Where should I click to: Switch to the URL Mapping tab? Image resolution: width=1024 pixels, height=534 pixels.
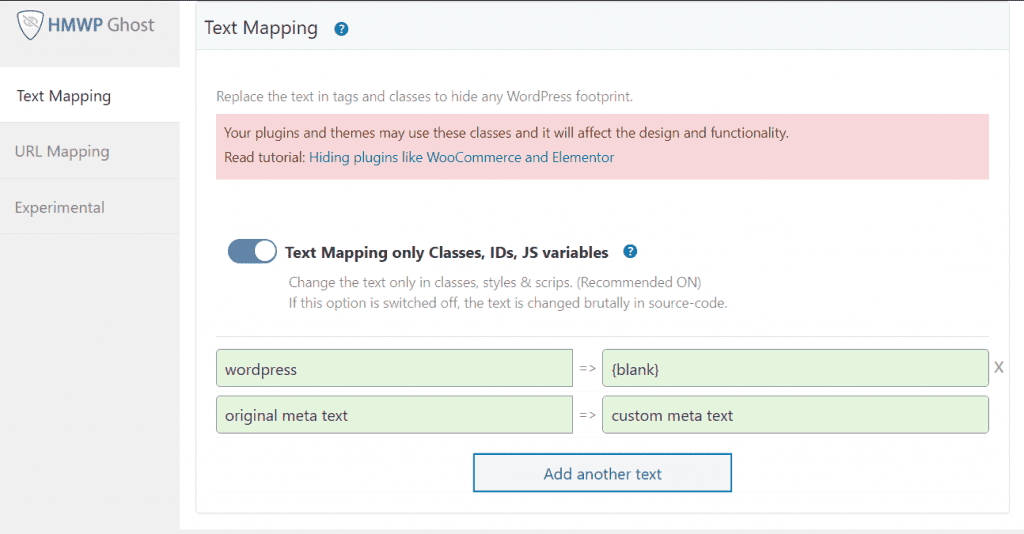62,152
